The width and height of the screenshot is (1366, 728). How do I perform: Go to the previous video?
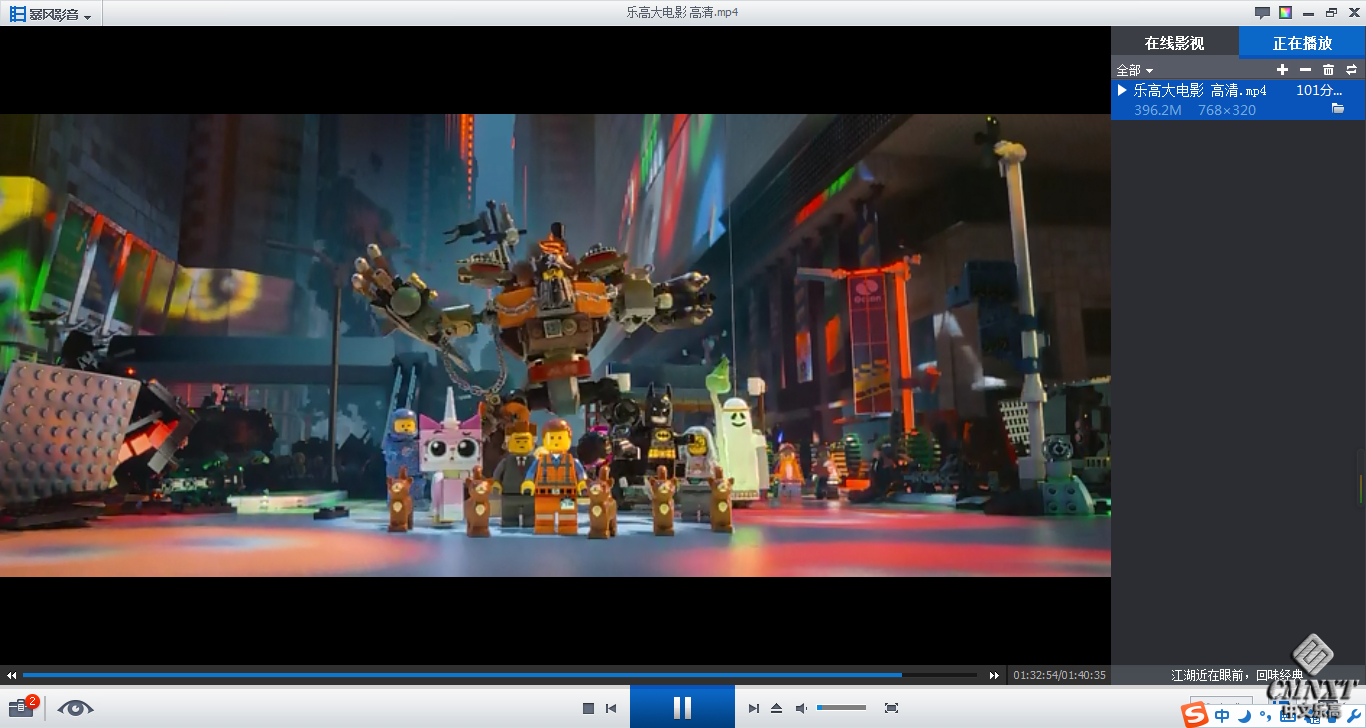[x=611, y=708]
